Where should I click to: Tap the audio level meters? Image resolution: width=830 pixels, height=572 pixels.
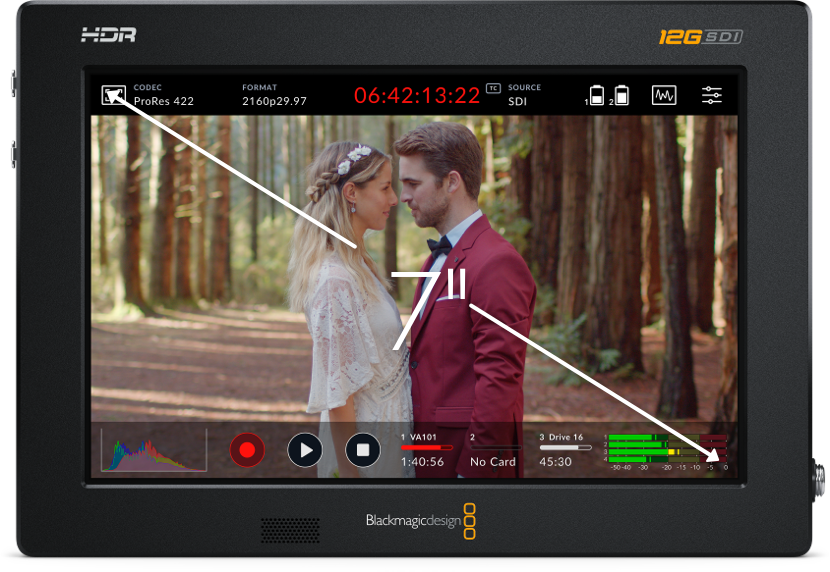[665, 451]
